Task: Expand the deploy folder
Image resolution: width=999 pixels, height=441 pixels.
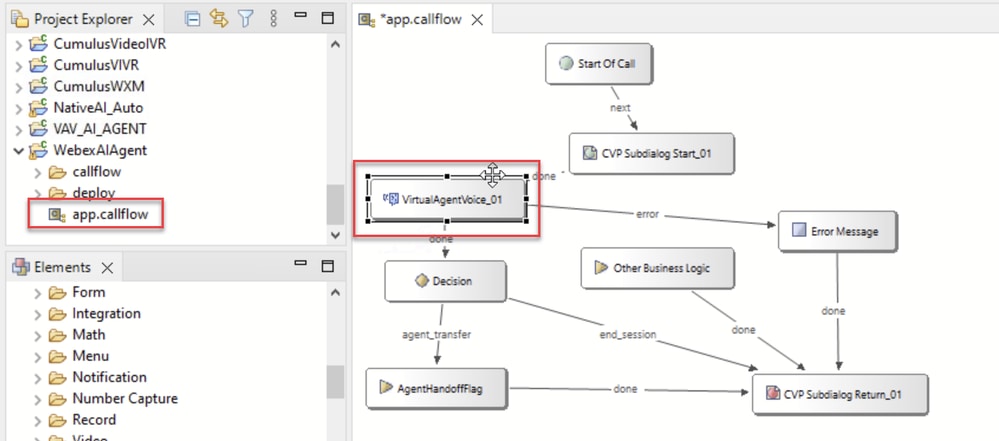Action: [38, 193]
